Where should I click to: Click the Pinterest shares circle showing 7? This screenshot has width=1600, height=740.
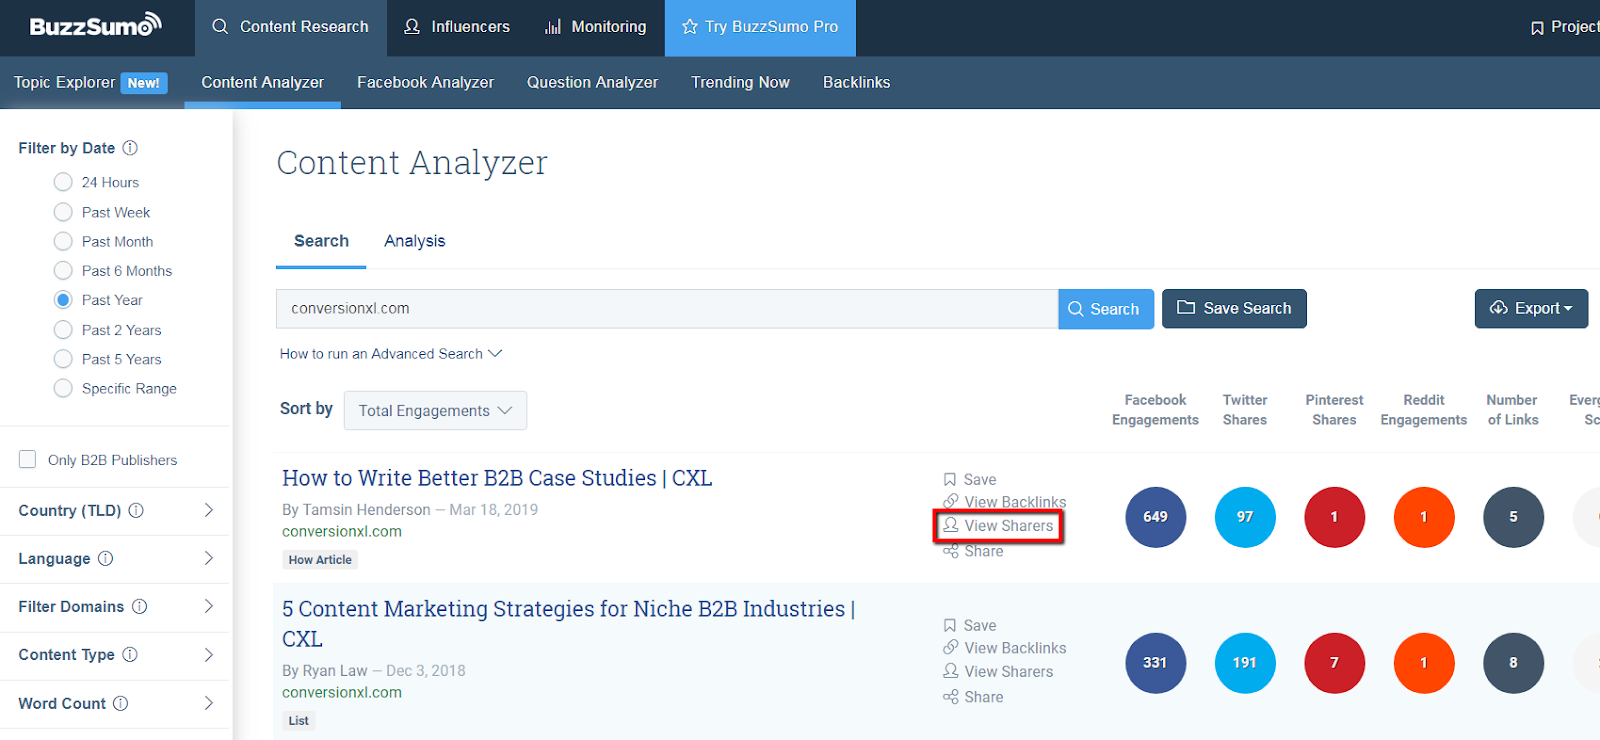point(1334,663)
